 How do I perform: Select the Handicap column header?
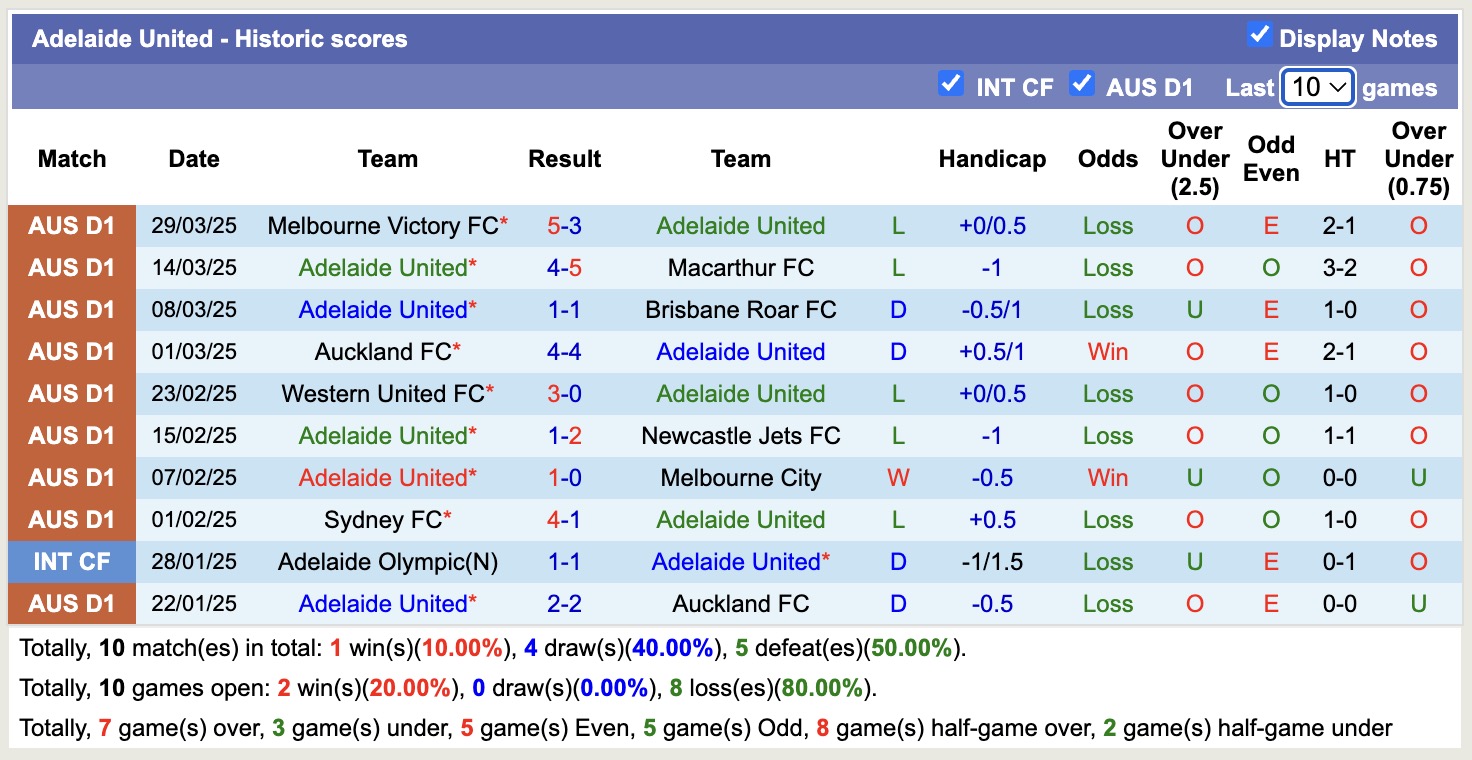tap(991, 158)
